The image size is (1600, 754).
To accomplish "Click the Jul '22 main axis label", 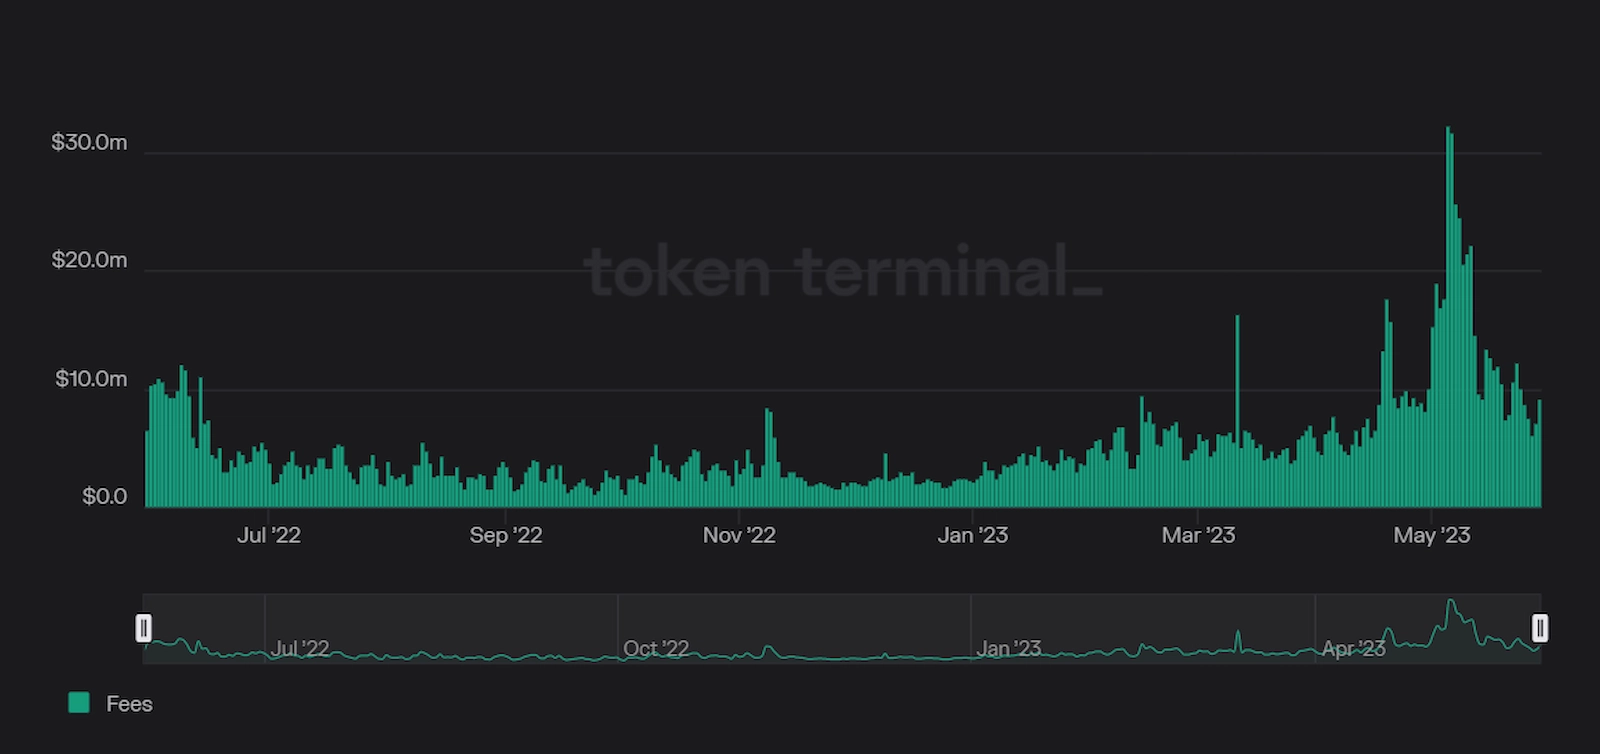I will (268, 535).
